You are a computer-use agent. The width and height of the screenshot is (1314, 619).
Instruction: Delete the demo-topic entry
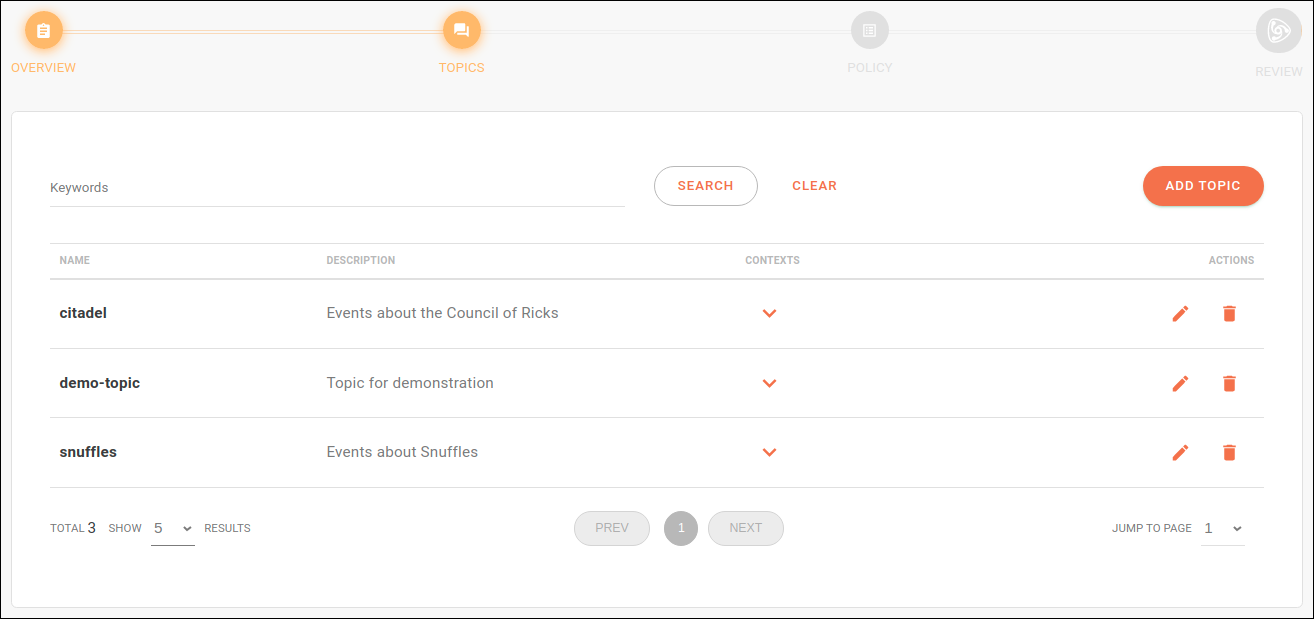point(1229,383)
